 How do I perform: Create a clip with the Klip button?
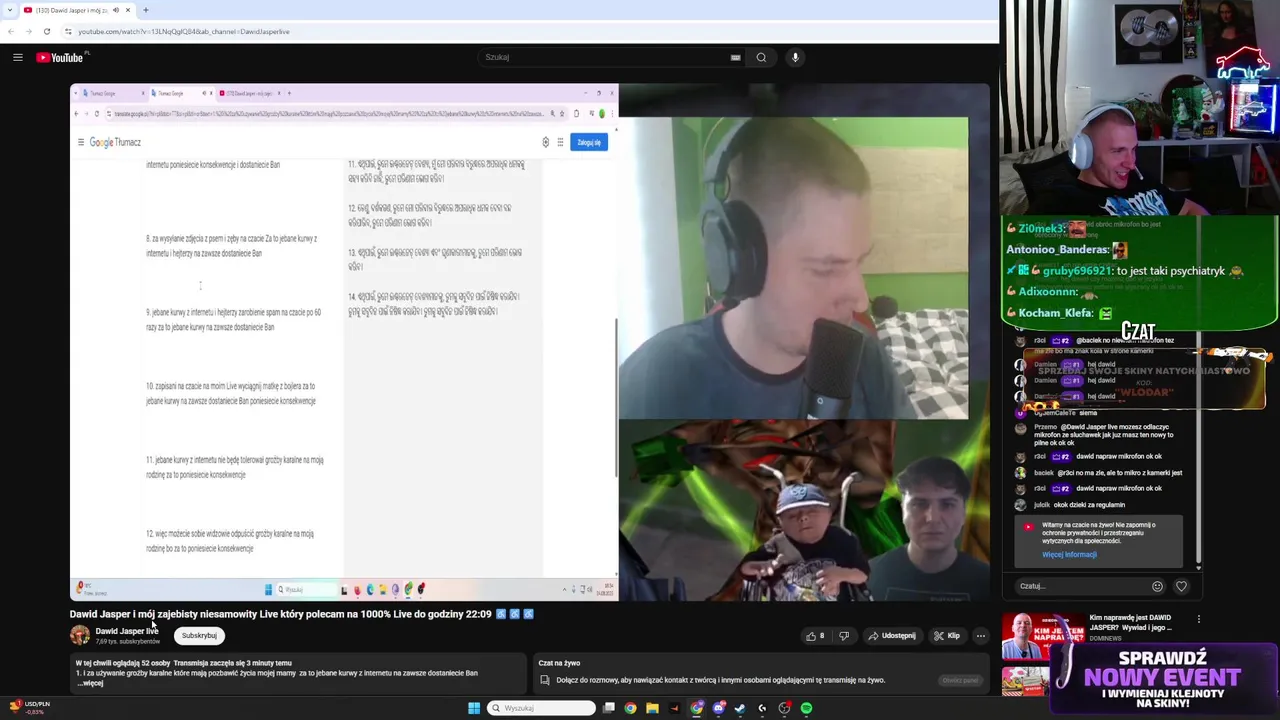coord(947,636)
